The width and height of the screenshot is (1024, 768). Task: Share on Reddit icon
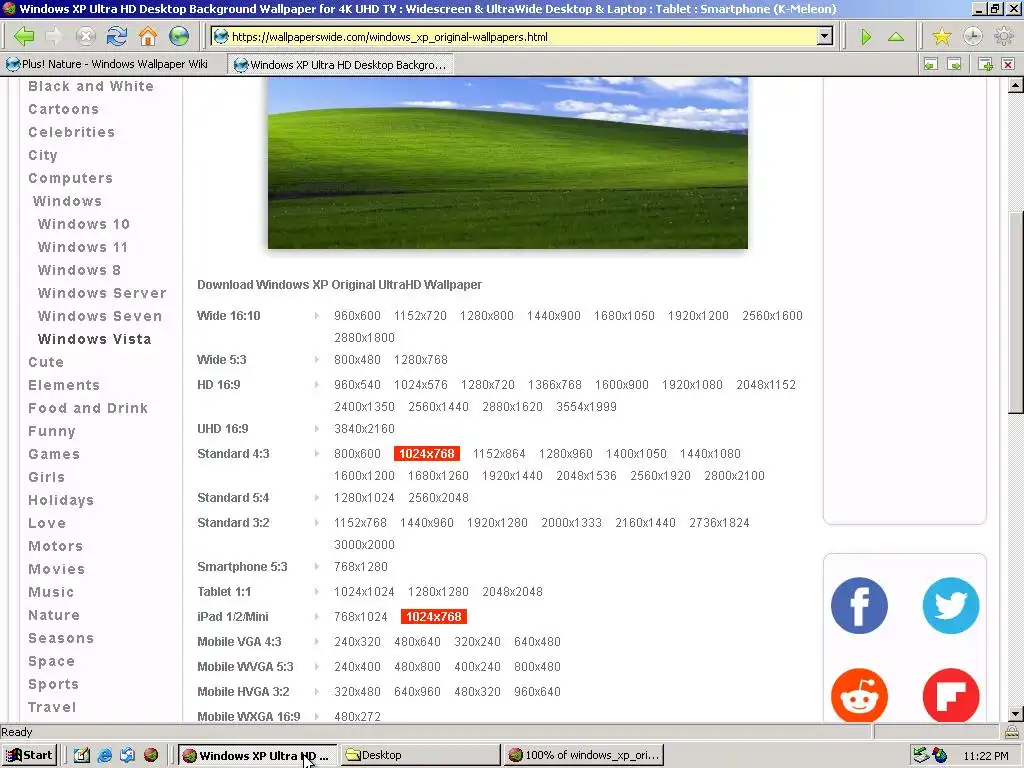pos(859,695)
